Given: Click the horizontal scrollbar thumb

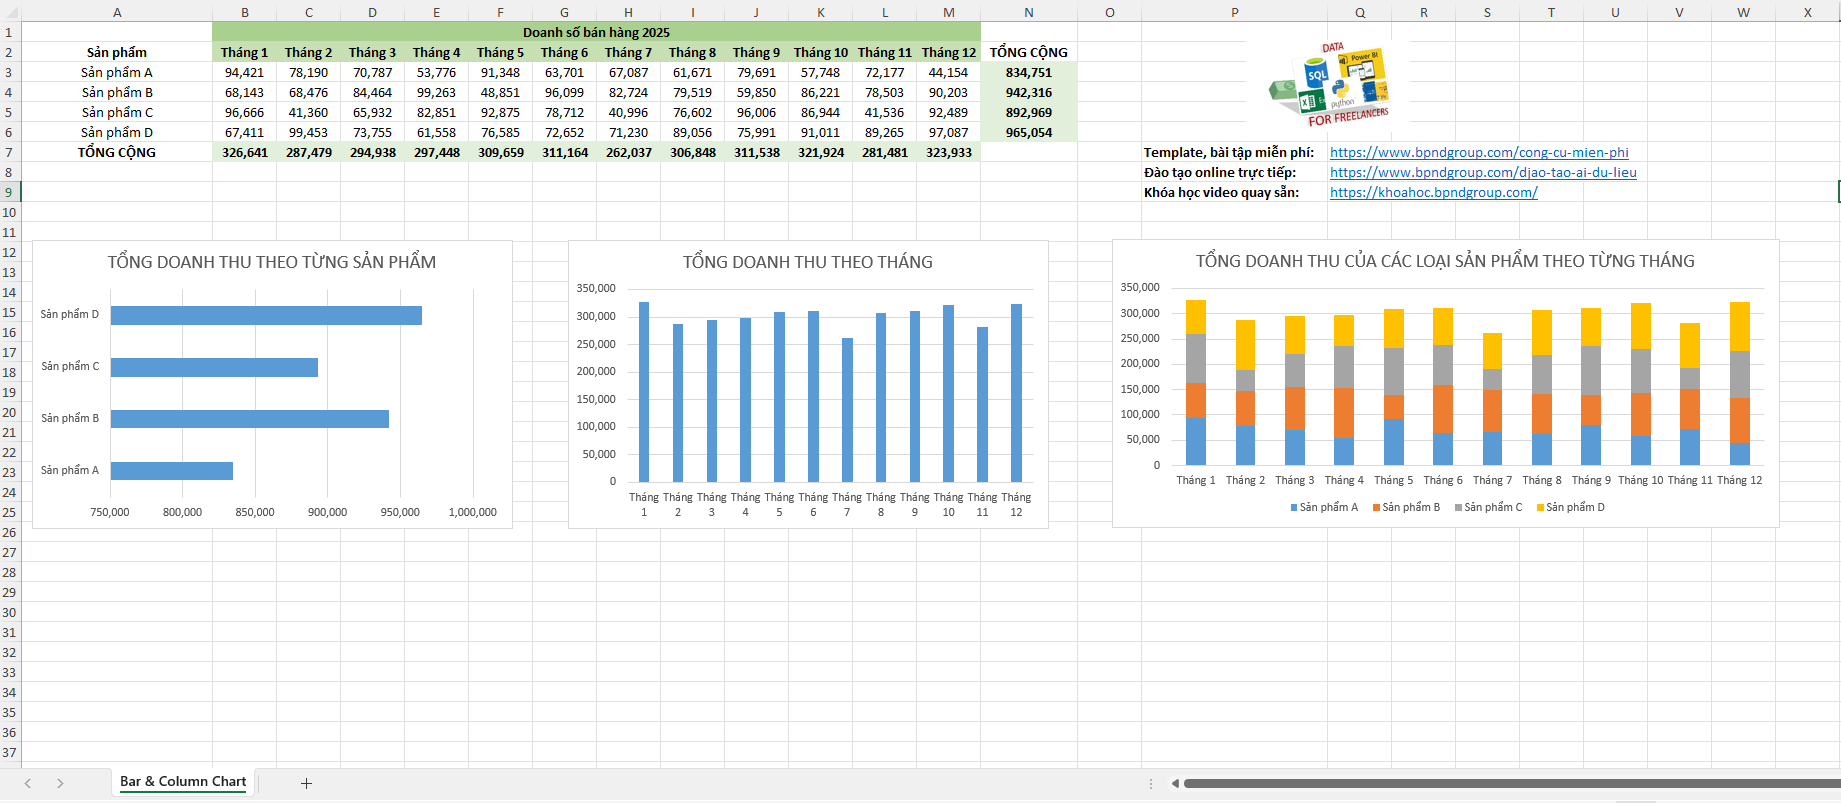Looking at the screenshot, I should [x=1510, y=783].
